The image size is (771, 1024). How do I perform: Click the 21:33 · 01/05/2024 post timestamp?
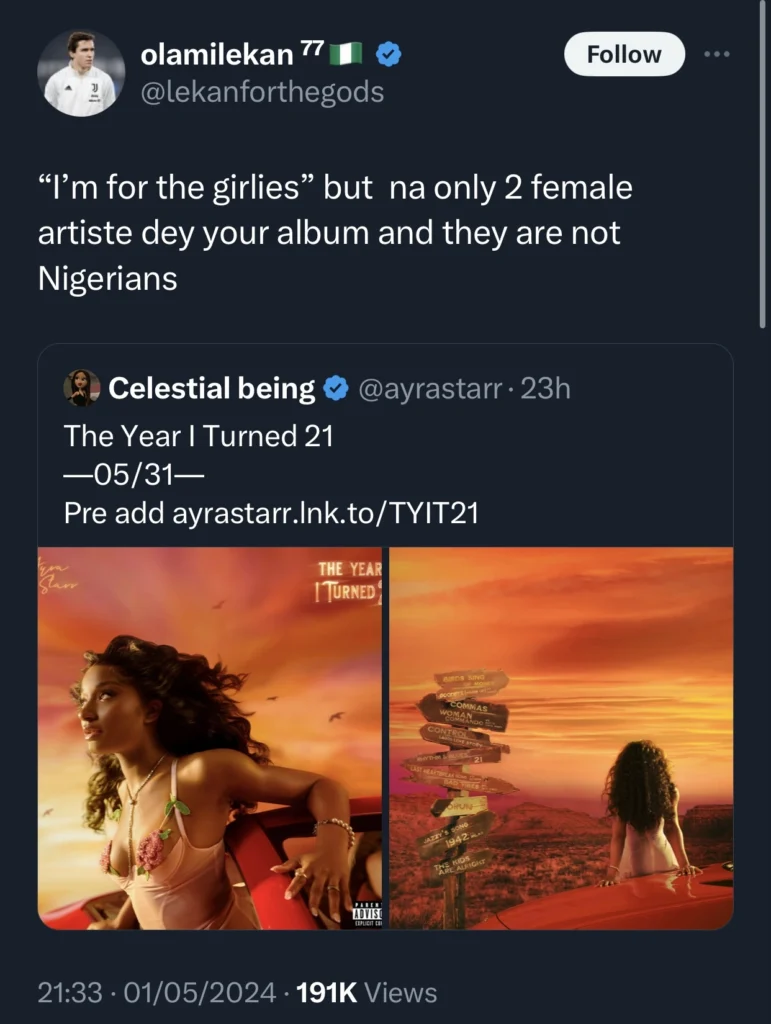157,993
